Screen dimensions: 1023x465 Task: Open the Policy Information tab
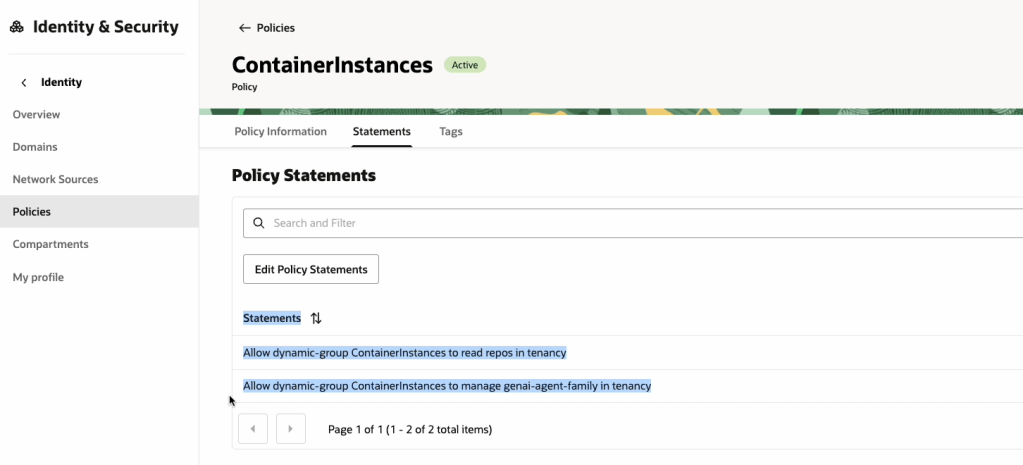[280, 131]
